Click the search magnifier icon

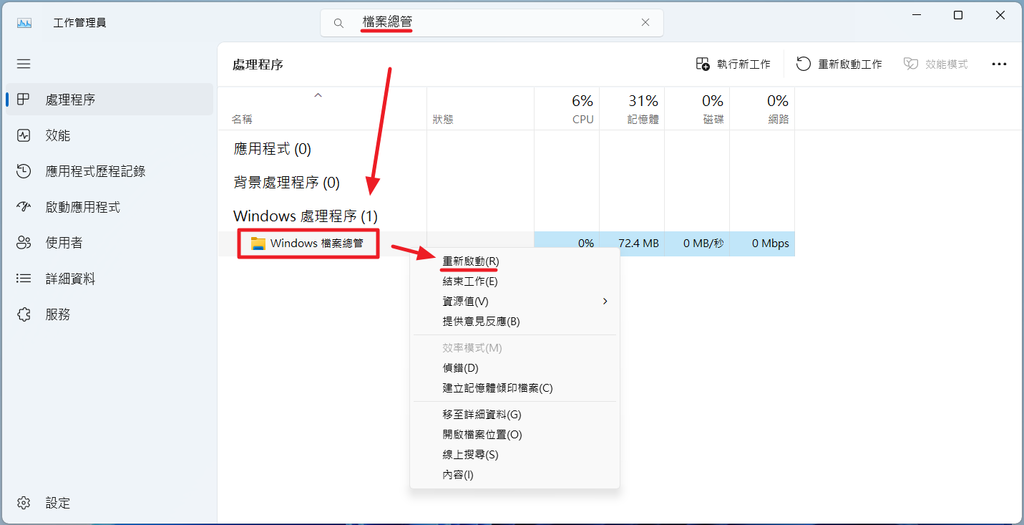(x=338, y=23)
